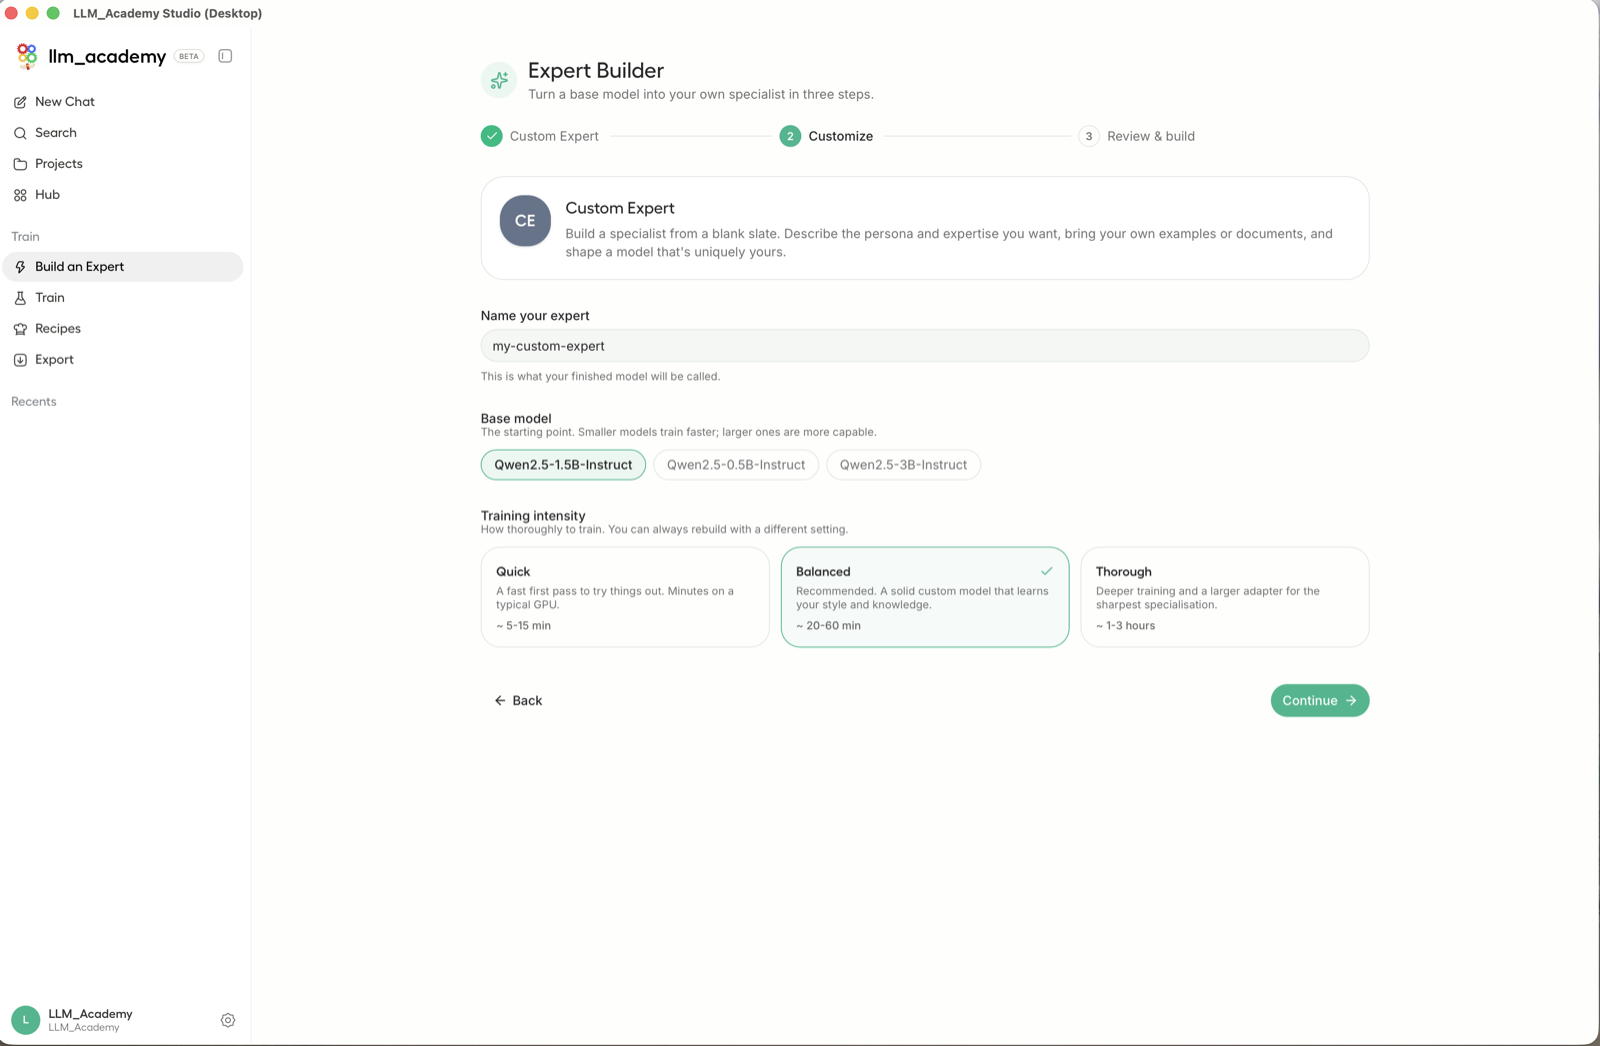The width and height of the screenshot is (1600, 1046).
Task: Click the Balanced card checkmark icon
Action: (x=1046, y=571)
